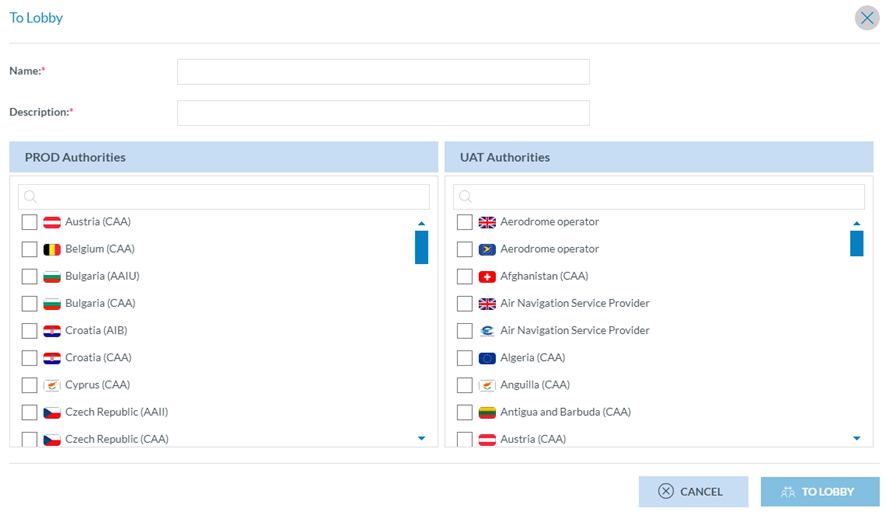Click the Antigua and Barbuda flag icon
This screenshot has width=886, height=515.
coord(487,412)
